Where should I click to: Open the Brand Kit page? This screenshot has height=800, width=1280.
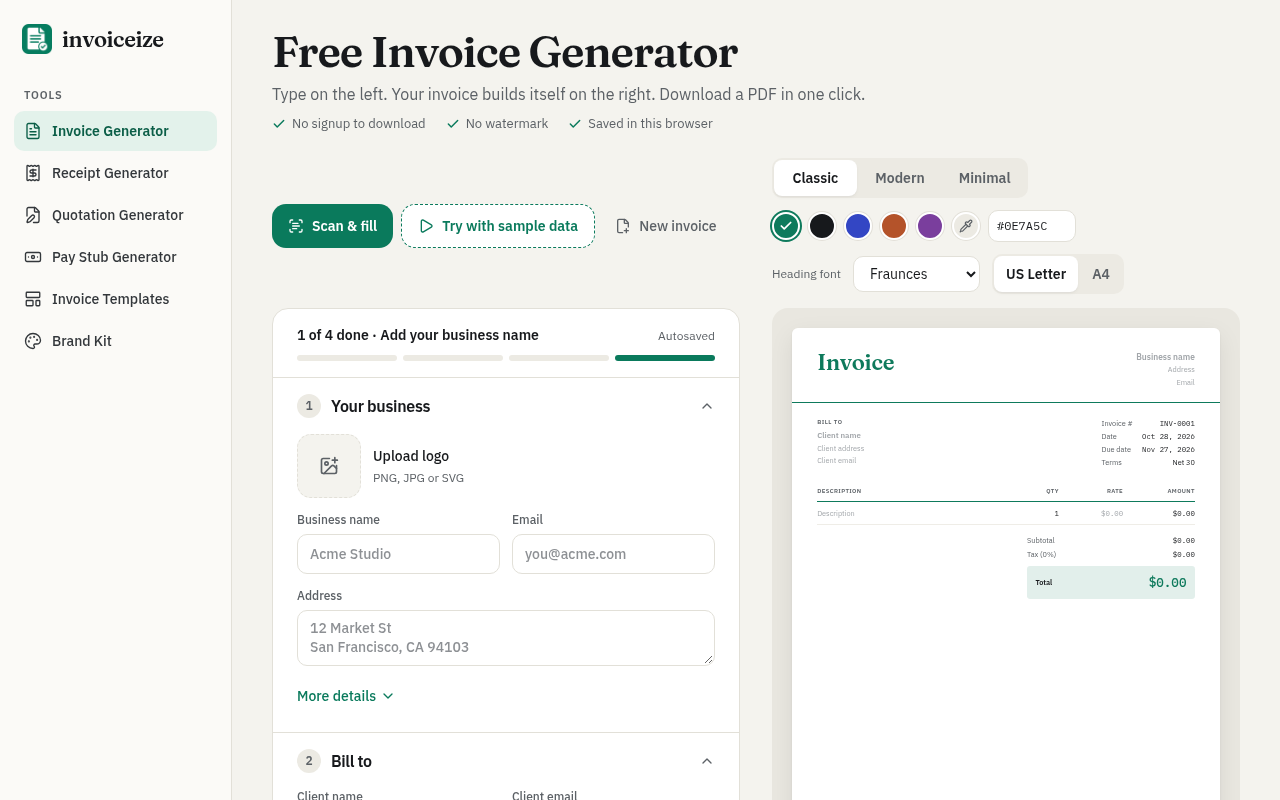tap(115, 341)
